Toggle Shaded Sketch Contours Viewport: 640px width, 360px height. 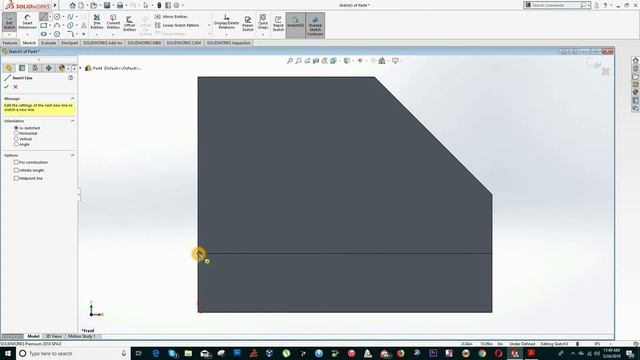pos(315,25)
